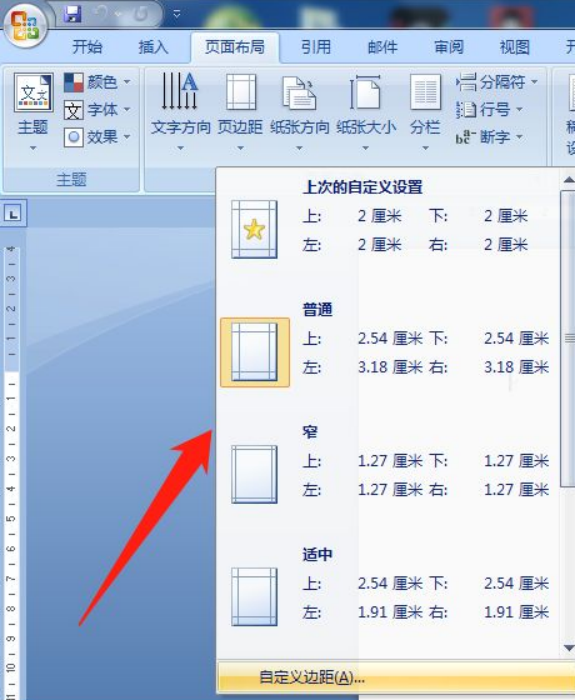Click the theme 效果 circle icon
This screenshot has height=700, width=575.
(x=74, y=137)
